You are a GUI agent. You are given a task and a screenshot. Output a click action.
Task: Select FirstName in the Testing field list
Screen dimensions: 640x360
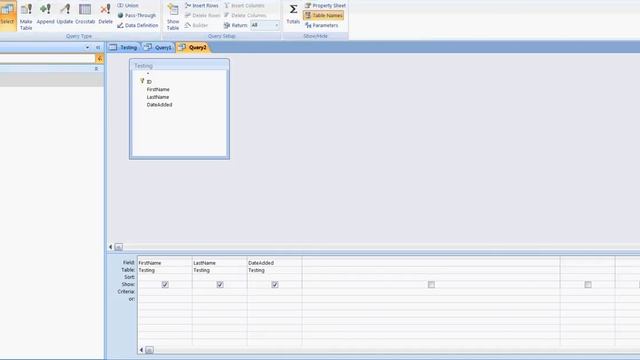coord(158,89)
